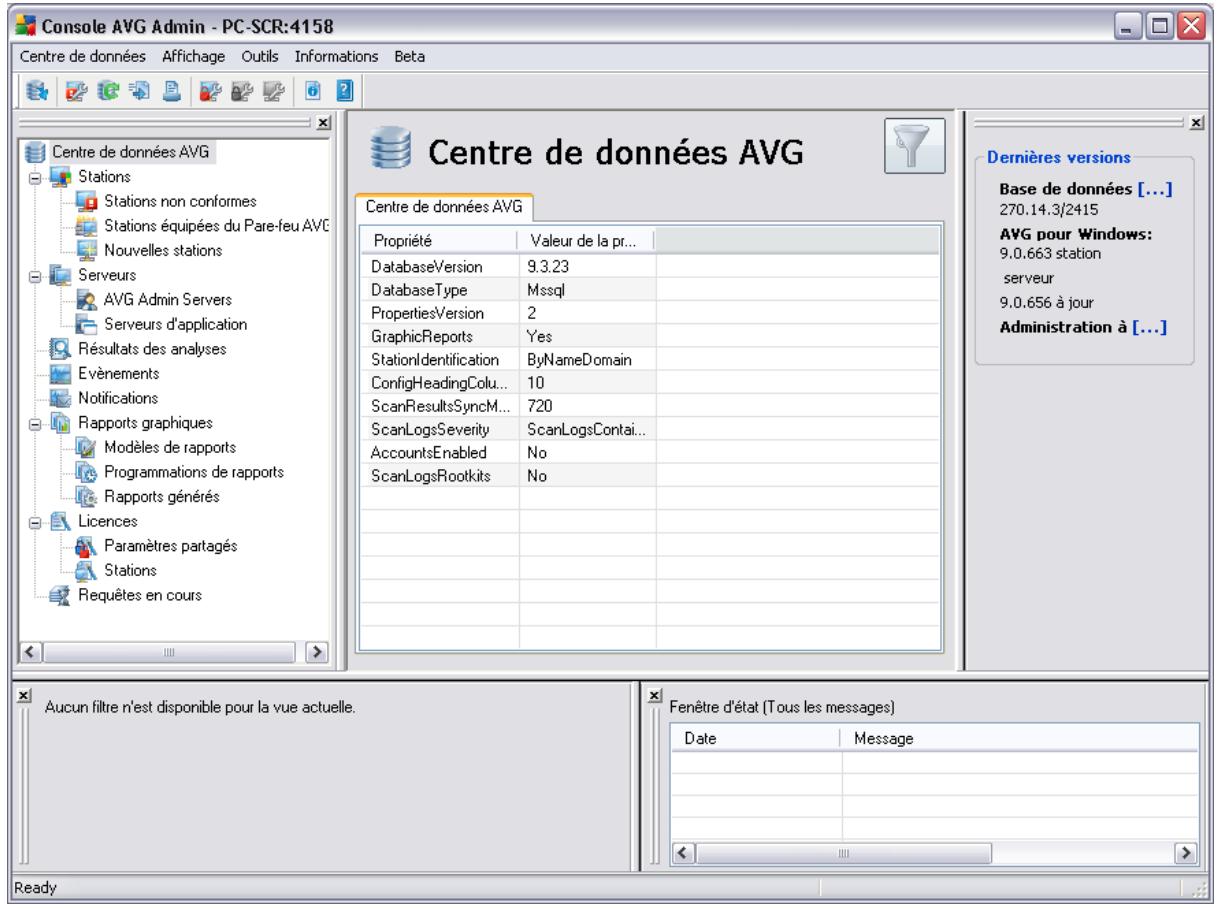Select the GraphicReports row
The image size is (1220, 909).
point(650,336)
